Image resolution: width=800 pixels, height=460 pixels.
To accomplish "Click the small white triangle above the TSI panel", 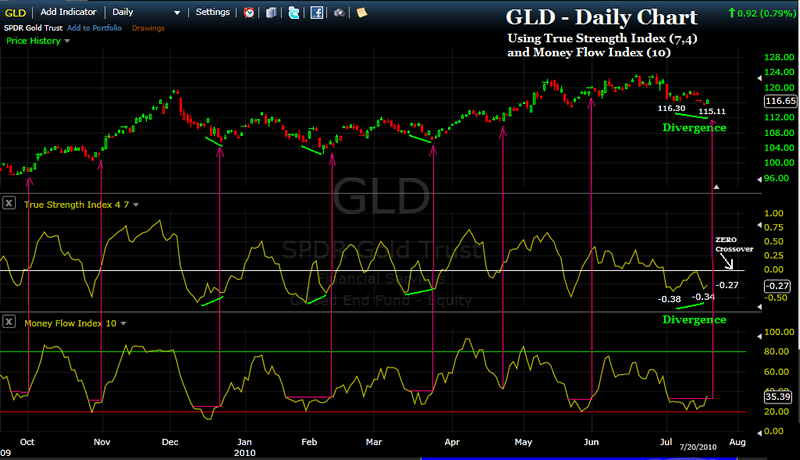I will tap(716, 187).
